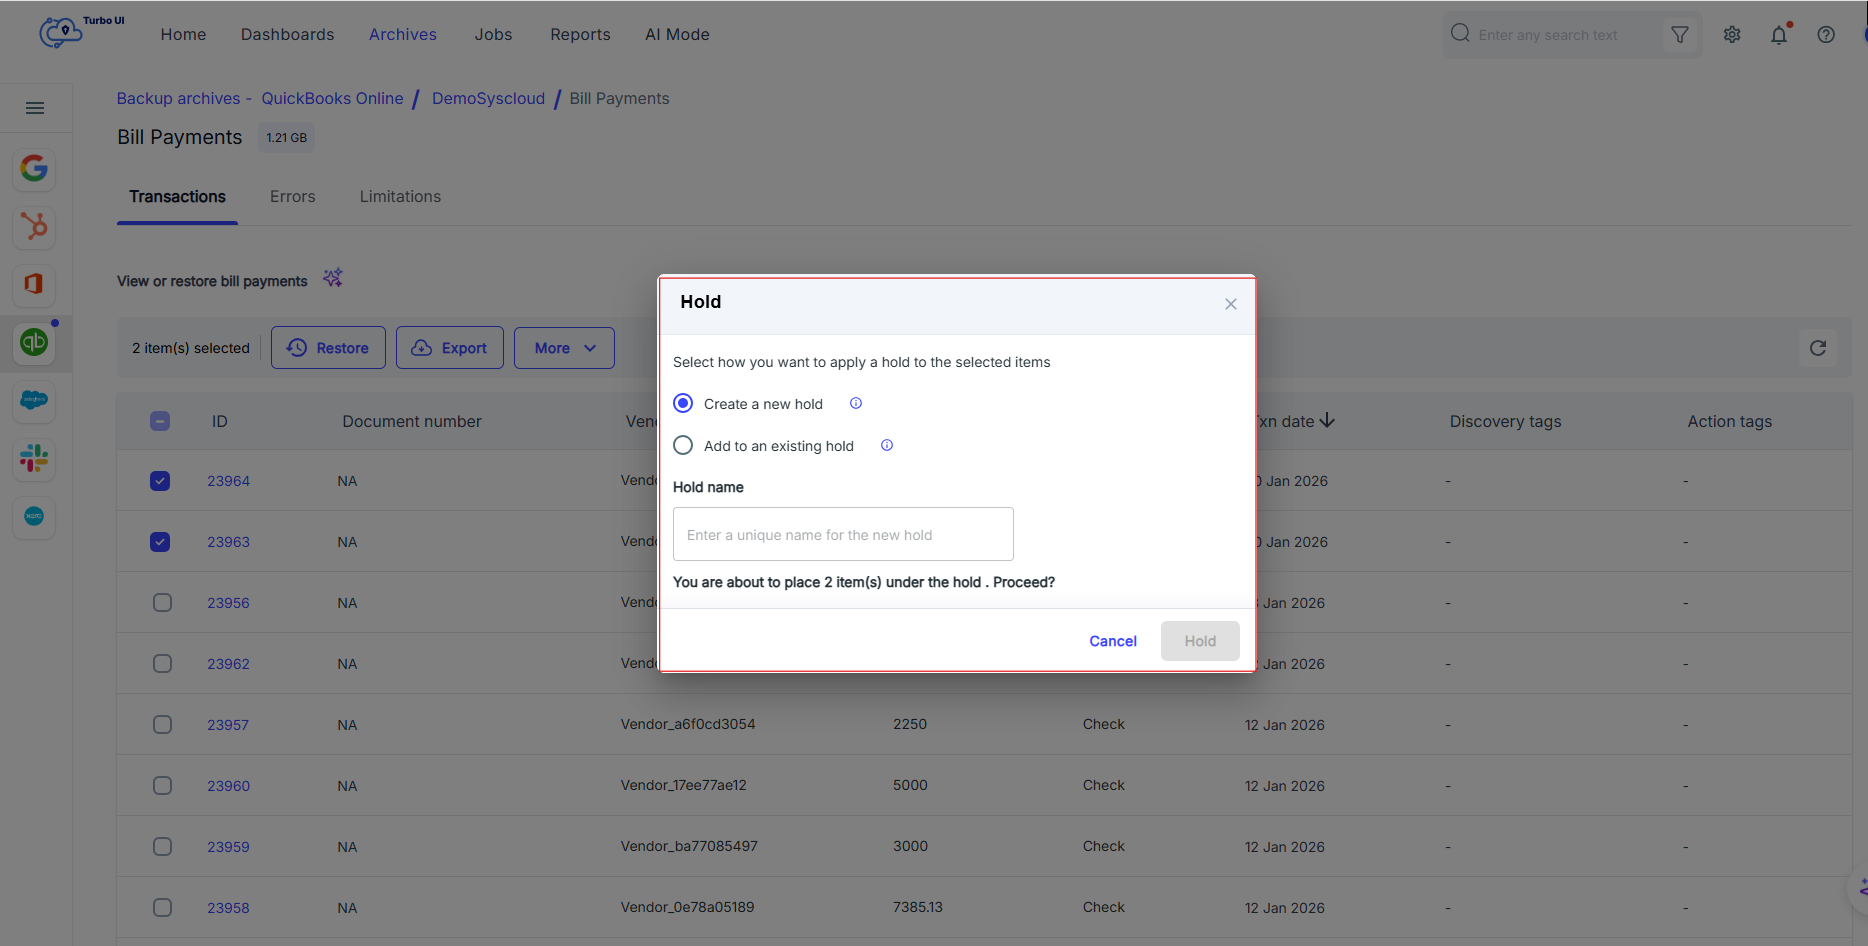1868x946 pixels.
Task: Check the row 23959 checkbox
Action: pyautogui.click(x=162, y=847)
